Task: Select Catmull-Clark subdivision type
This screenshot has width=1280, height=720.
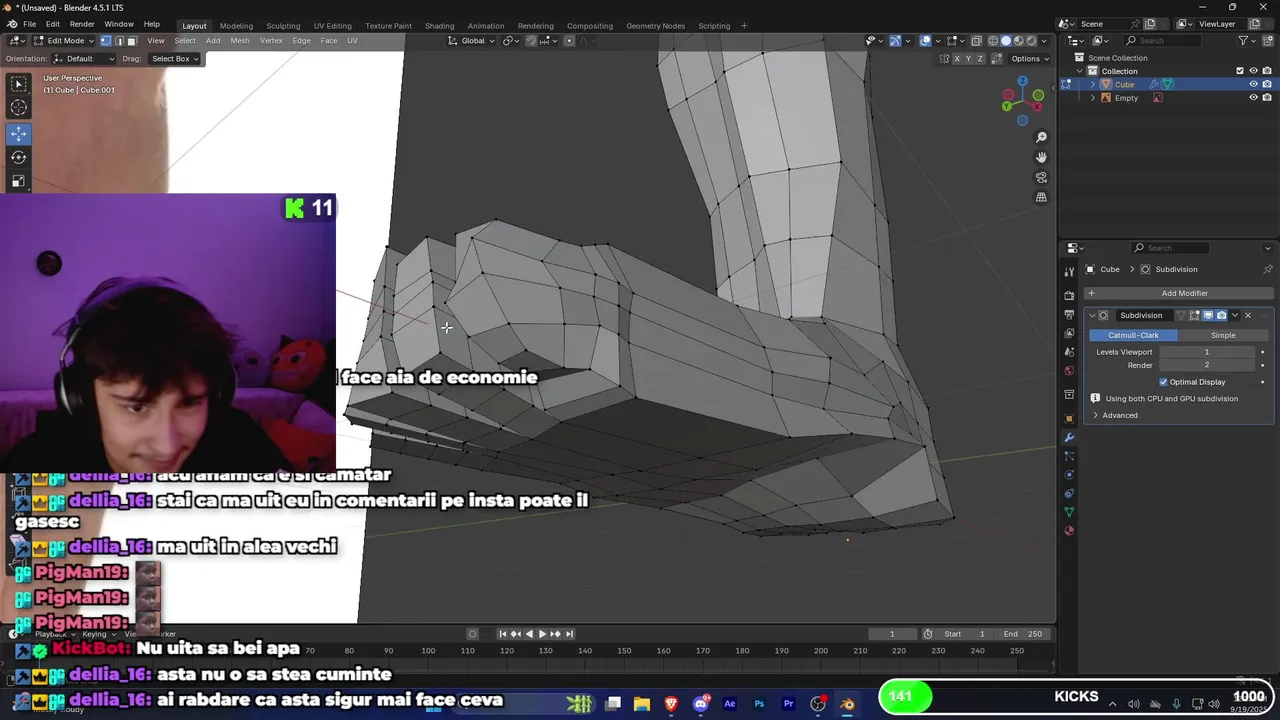Action: click(x=1134, y=335)
